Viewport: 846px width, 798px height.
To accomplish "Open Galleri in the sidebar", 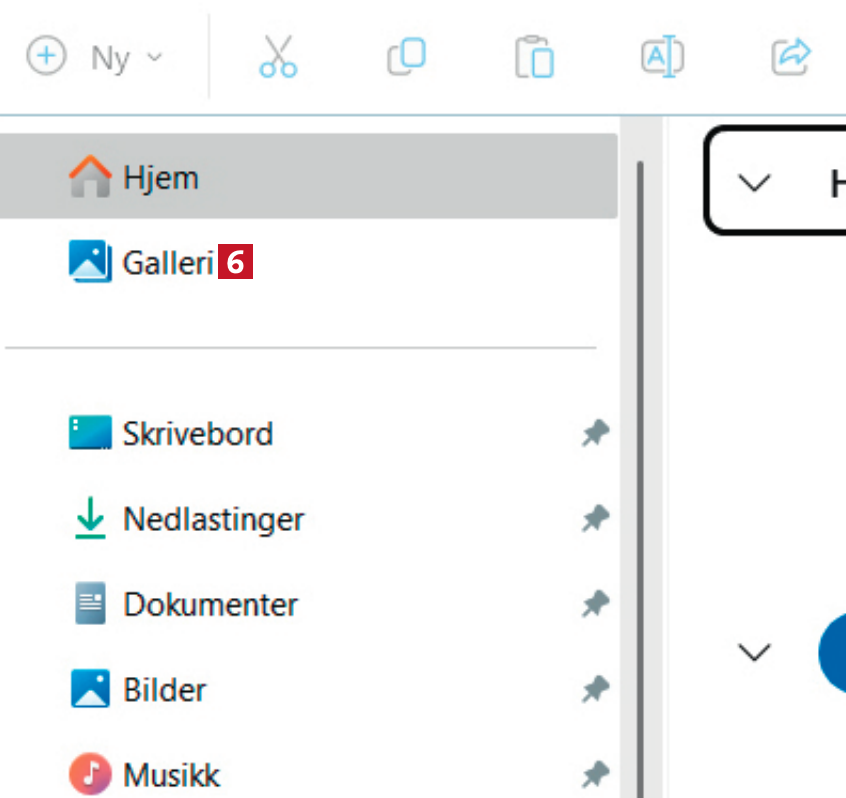I will [x=166, y=263].
